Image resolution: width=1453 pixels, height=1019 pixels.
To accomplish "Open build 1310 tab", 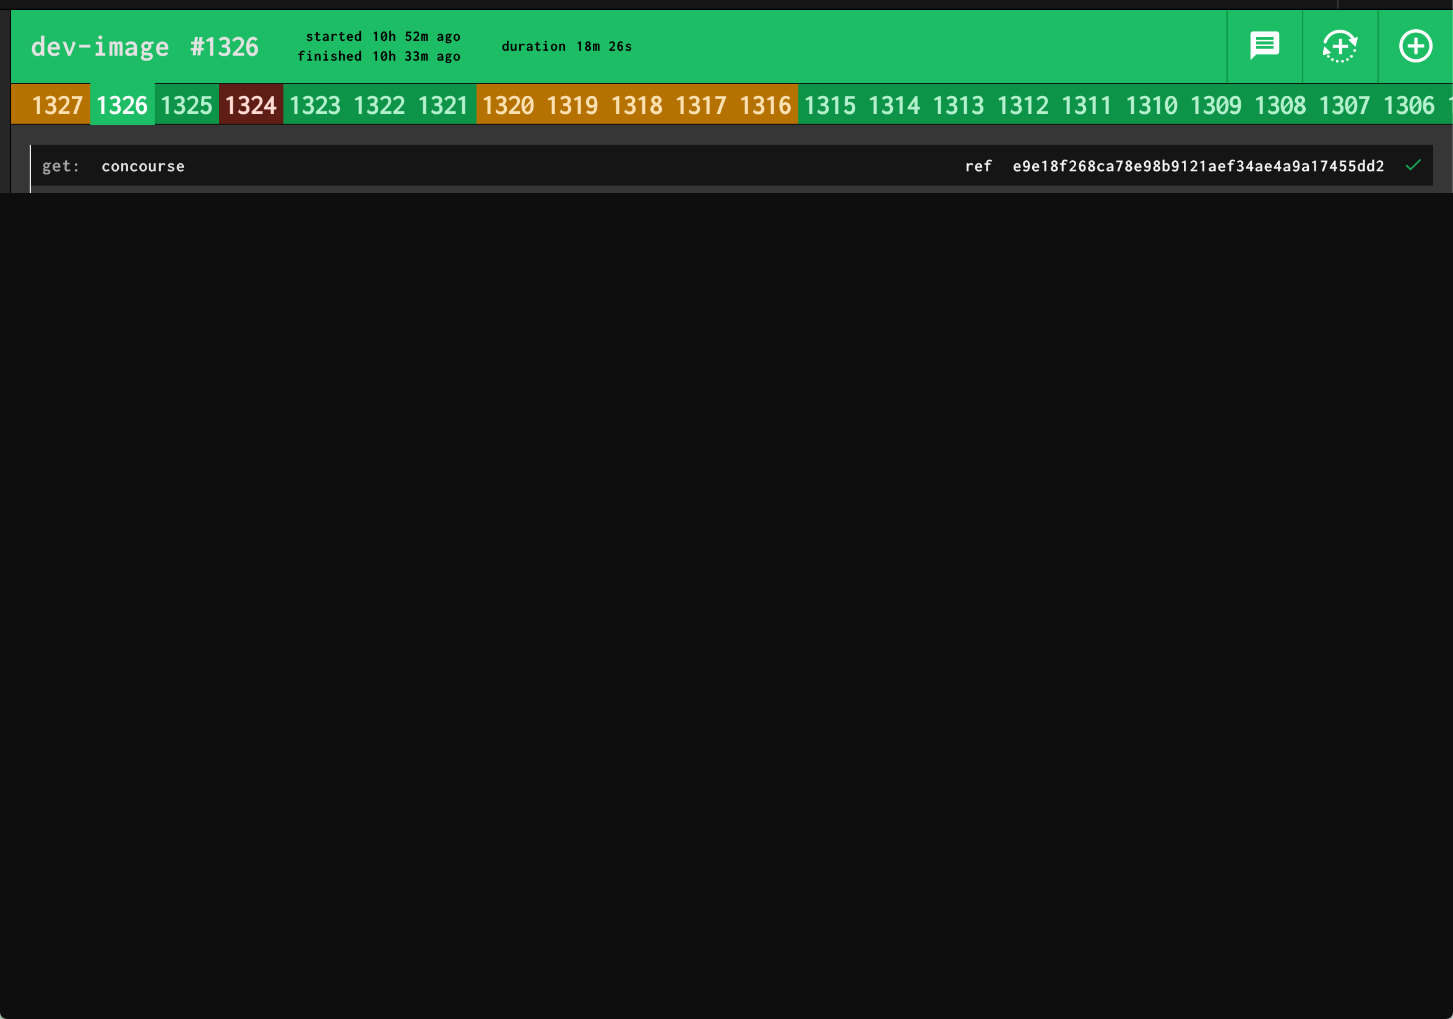I will coord(1151,105).
